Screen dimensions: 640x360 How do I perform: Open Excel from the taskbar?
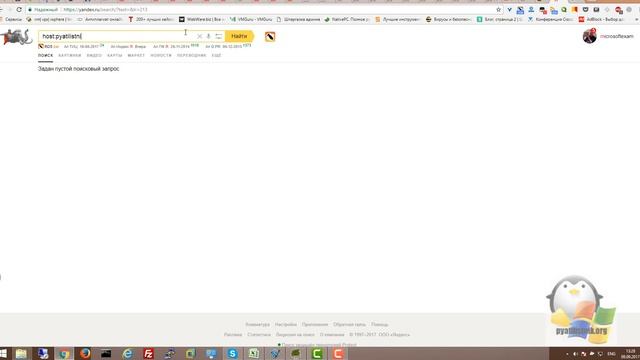pyautogui.click(x=254, y=353)
